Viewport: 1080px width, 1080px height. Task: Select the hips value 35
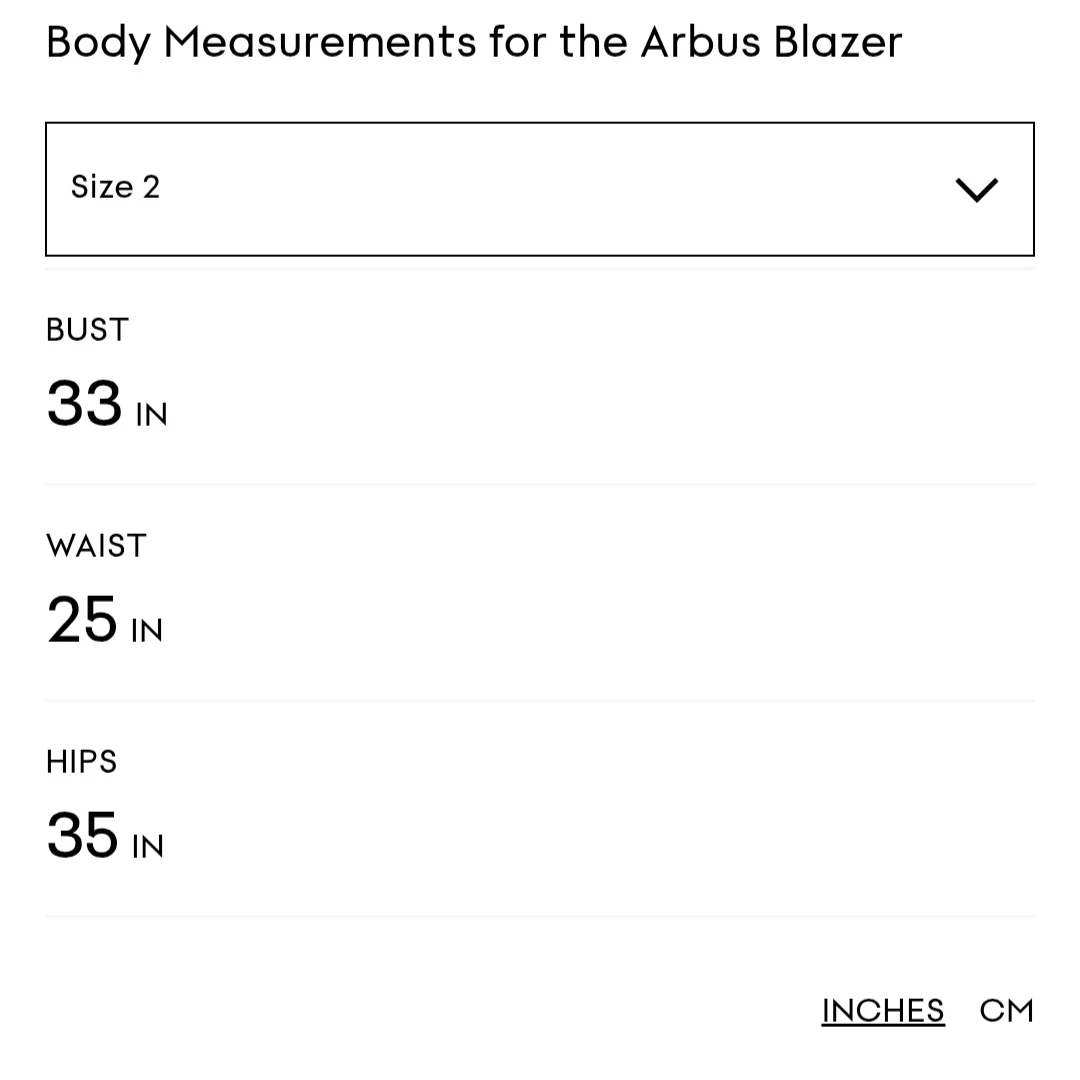(x=82, y=836)
